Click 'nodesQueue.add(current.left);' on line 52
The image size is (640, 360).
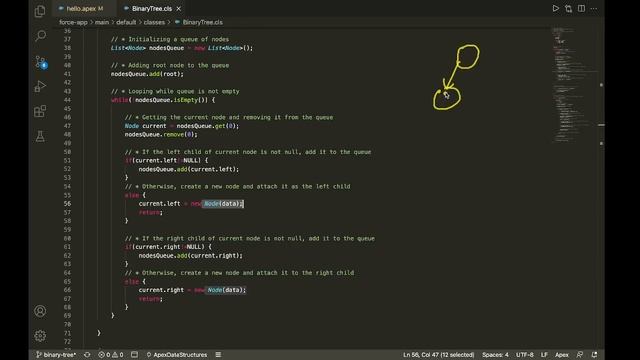189,169
